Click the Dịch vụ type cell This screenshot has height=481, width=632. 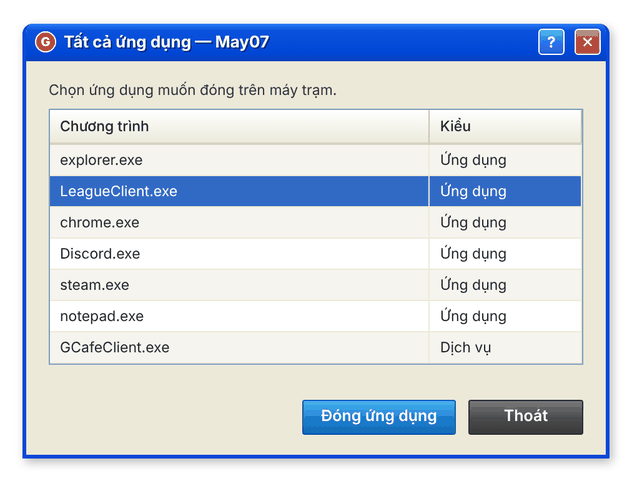click(505, 348)
